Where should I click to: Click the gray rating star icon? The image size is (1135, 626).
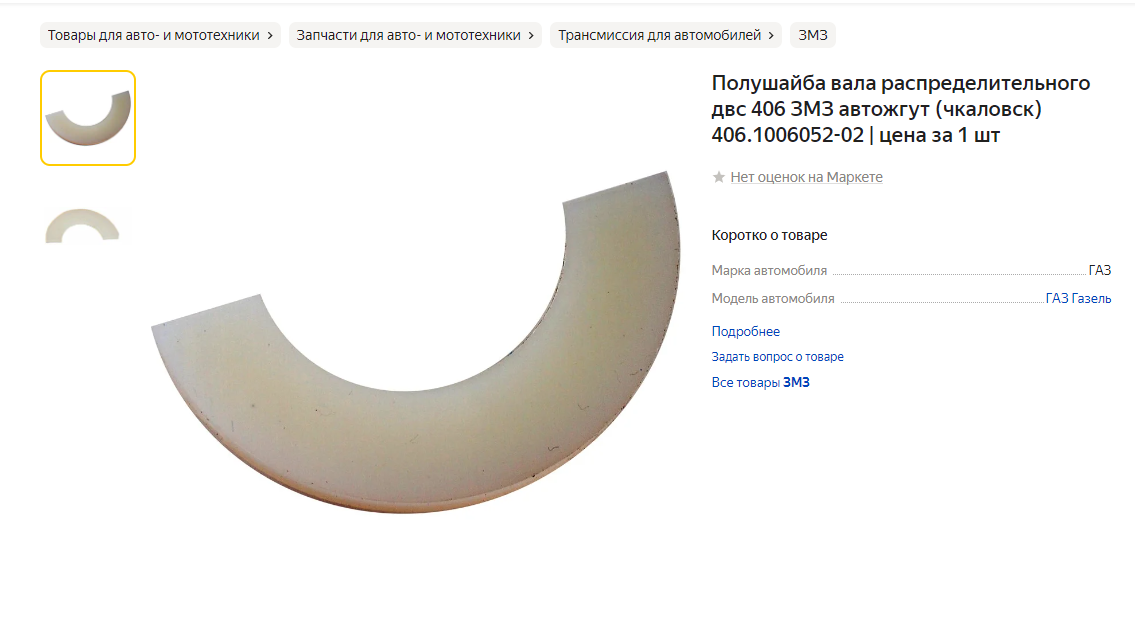click(x=719, y=177)
